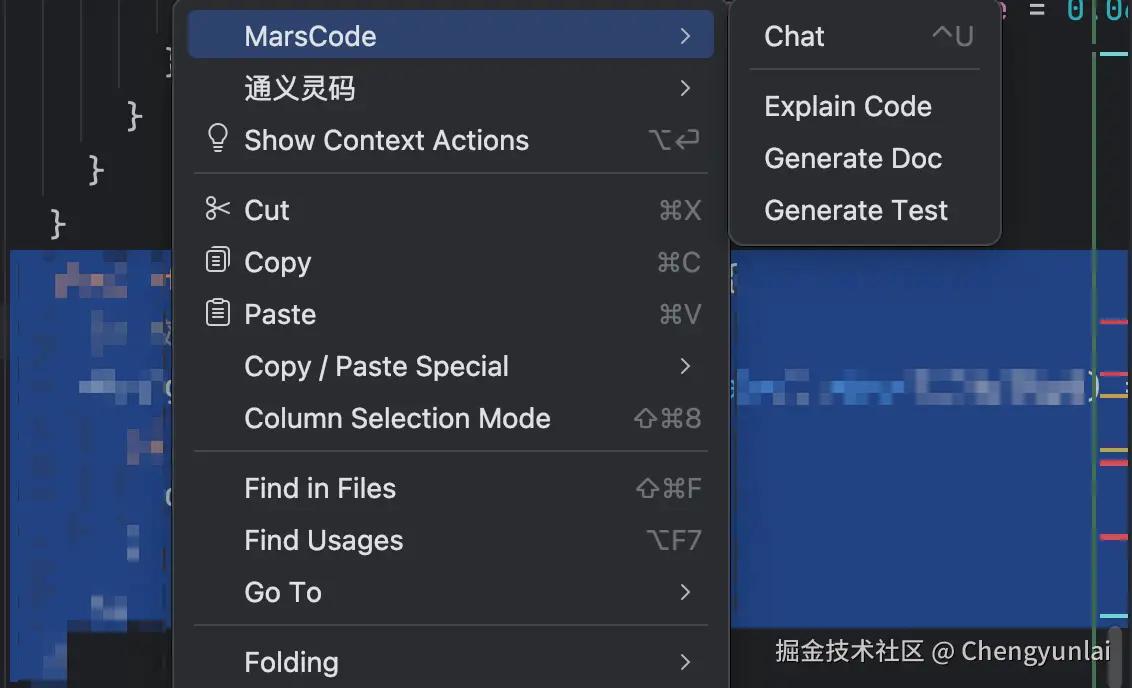Open the Copy / Paste Special submenu arrow
The width and height of the screenshot is (1132, 688).
(x=685, y=366)
